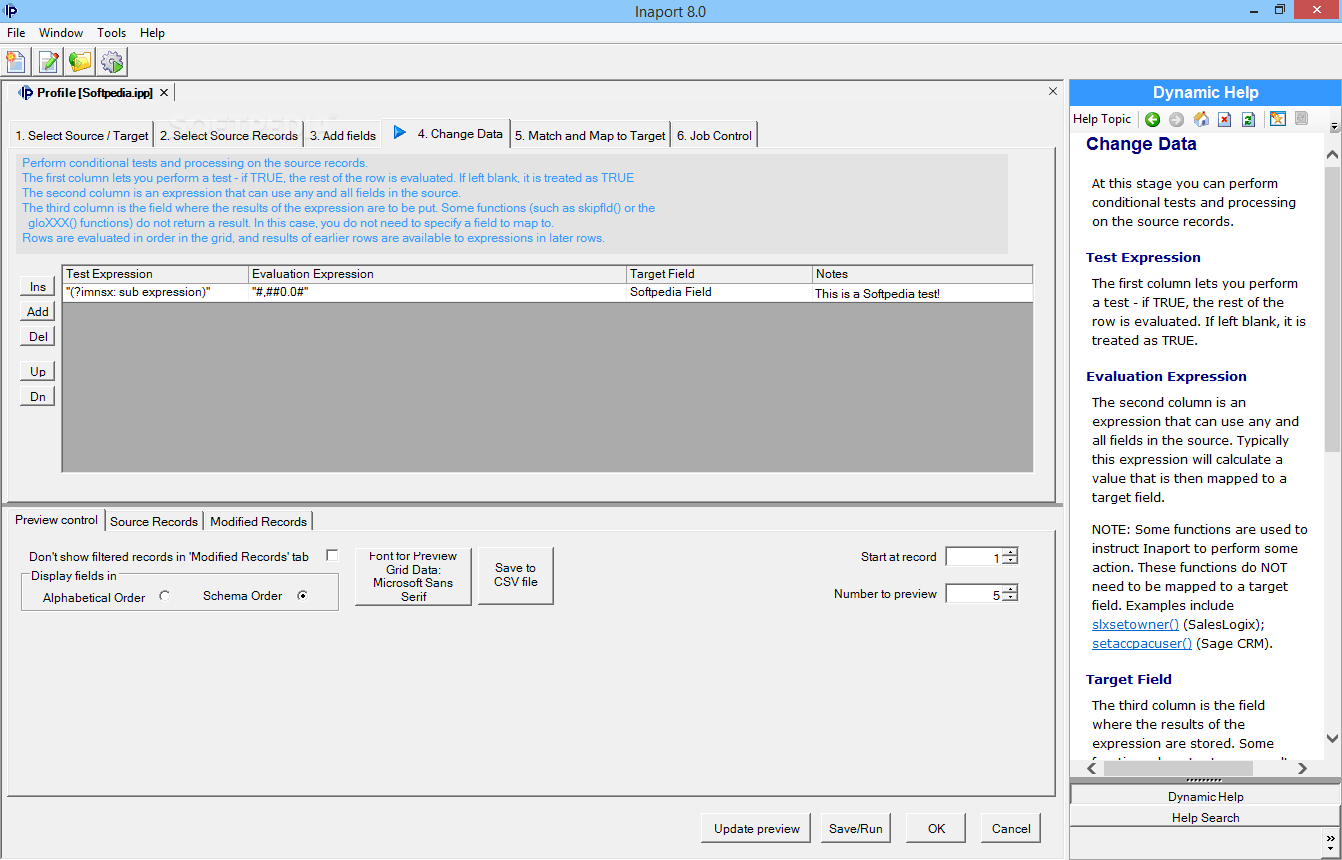Increase Start at record value
The height and width of the screenshot is (860, 1342).
[x=1010, y=552]
